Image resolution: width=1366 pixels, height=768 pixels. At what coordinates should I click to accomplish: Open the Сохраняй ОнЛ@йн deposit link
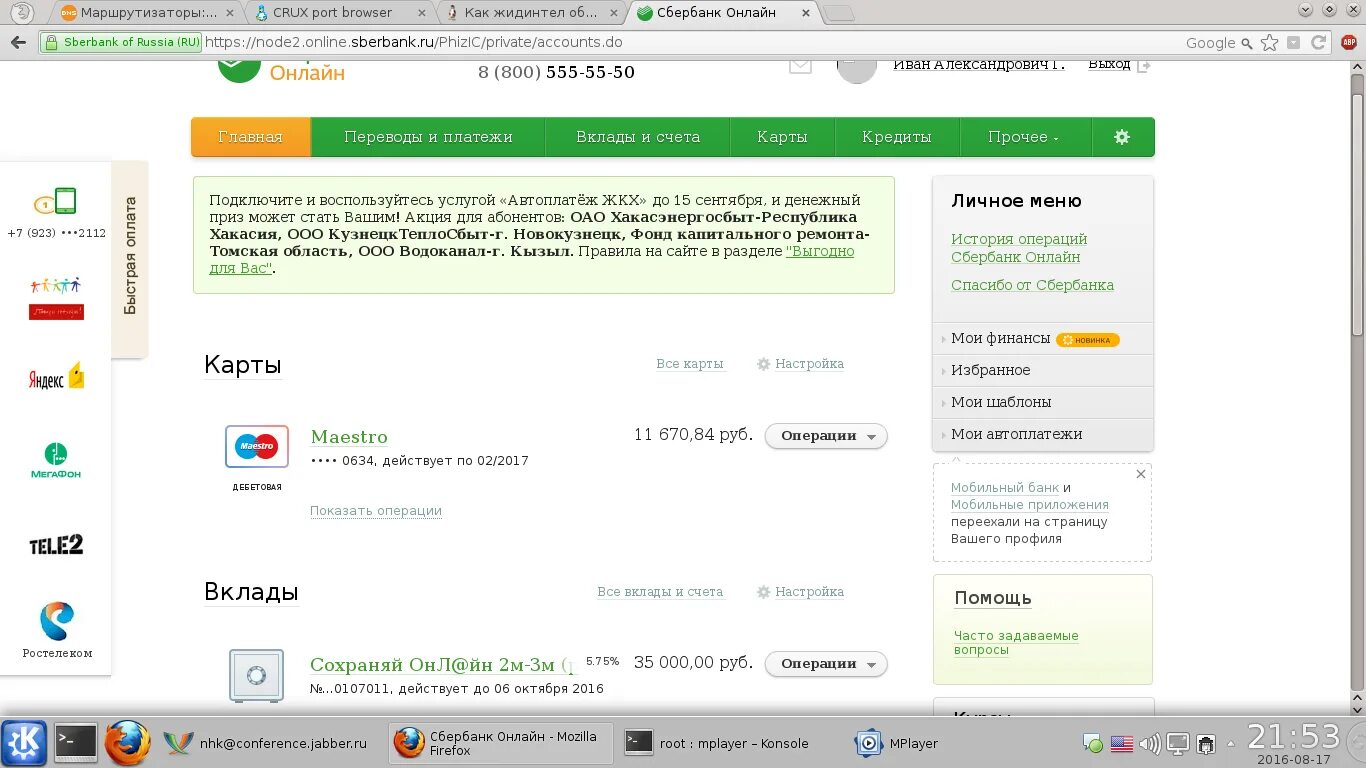[x=443, y=665]
